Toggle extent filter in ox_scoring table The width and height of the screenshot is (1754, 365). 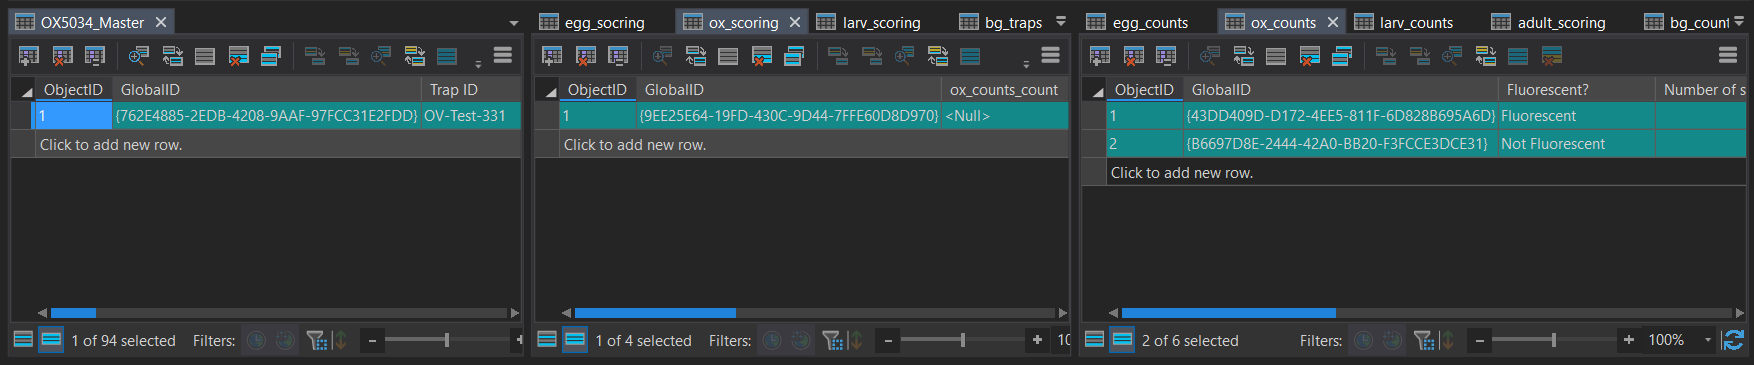coord(832,340)
